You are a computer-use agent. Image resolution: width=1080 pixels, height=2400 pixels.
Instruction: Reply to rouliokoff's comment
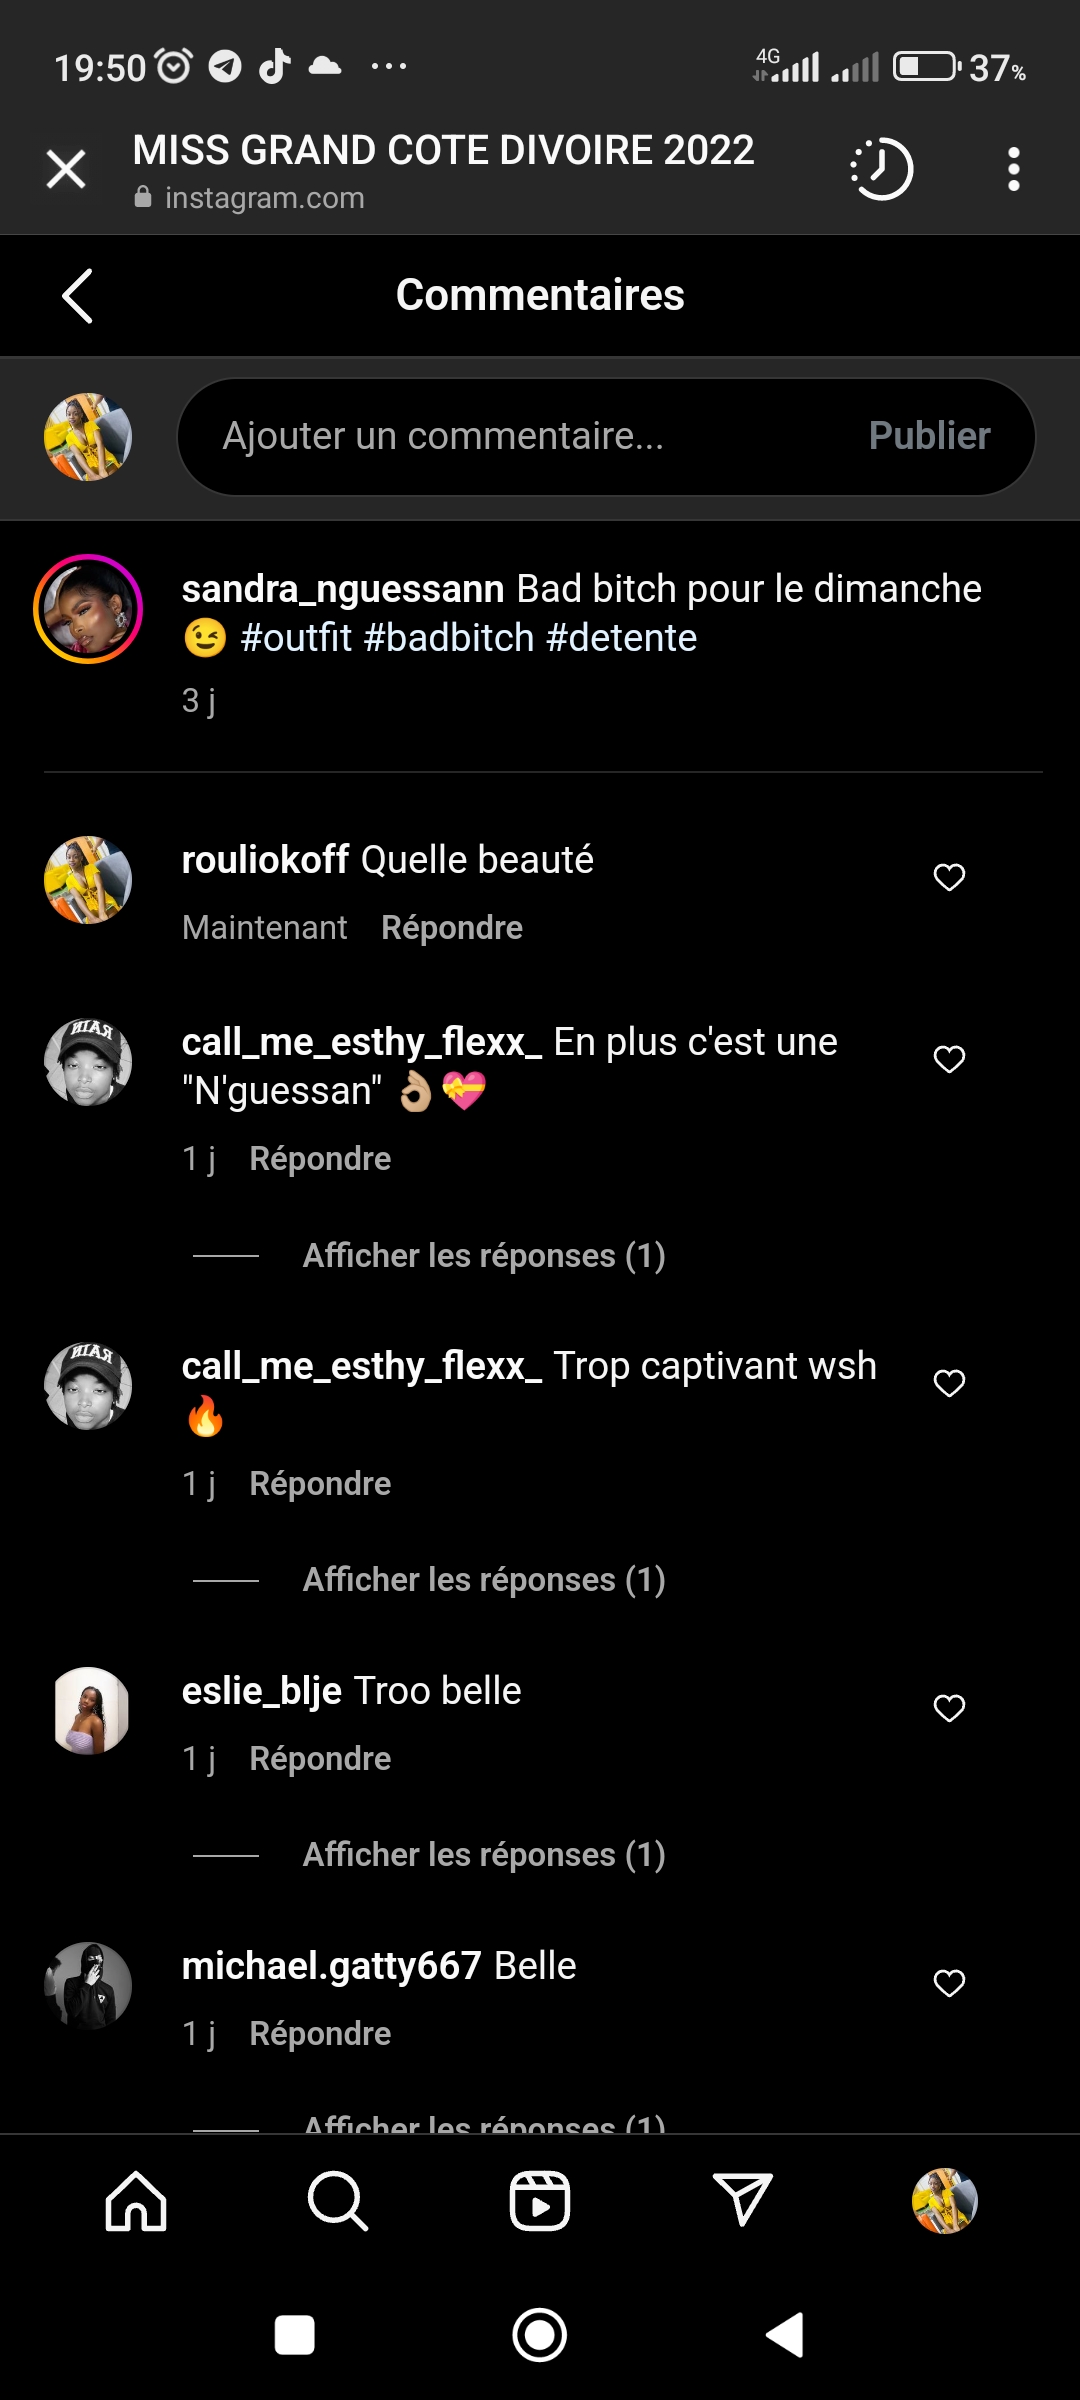[x=452, y=928]
